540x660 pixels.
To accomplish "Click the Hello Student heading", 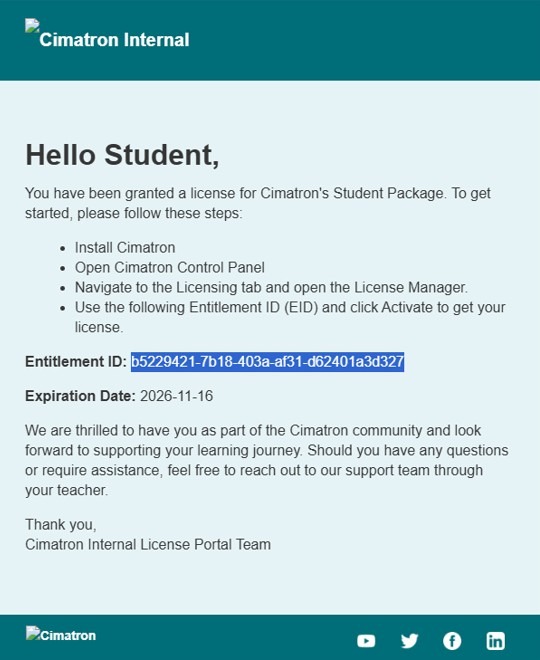I will pyautogui.click(x=122, y=155).
